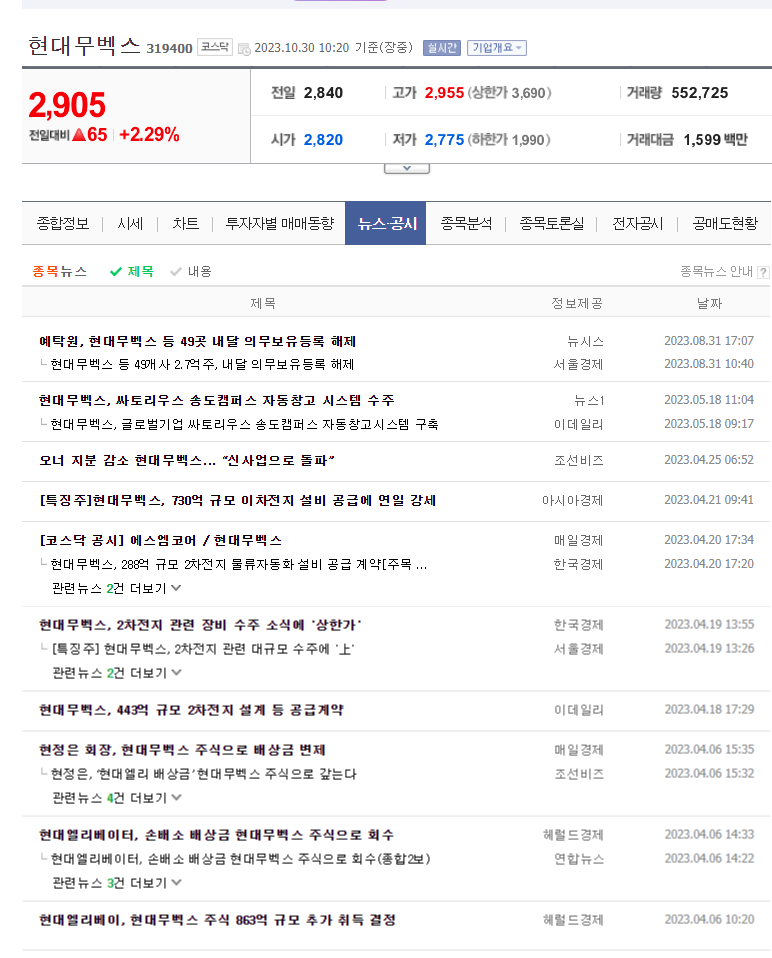Click the 거래대금 value 1,599 백만
This screenshot has width=772, height=958.
(715, 140)
